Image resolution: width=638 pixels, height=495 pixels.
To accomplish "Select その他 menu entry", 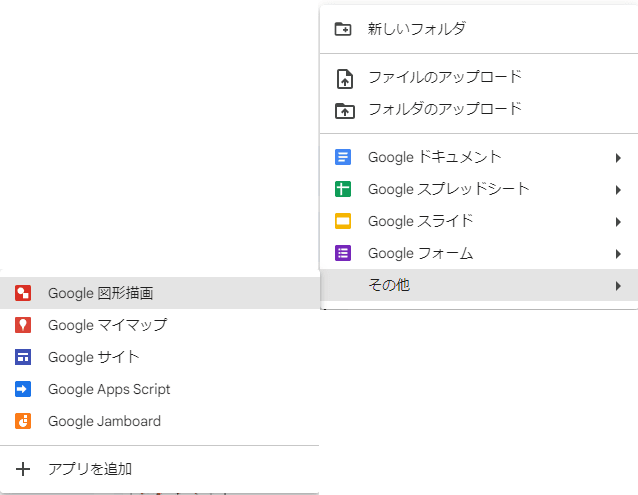I will tap(479, 285).
